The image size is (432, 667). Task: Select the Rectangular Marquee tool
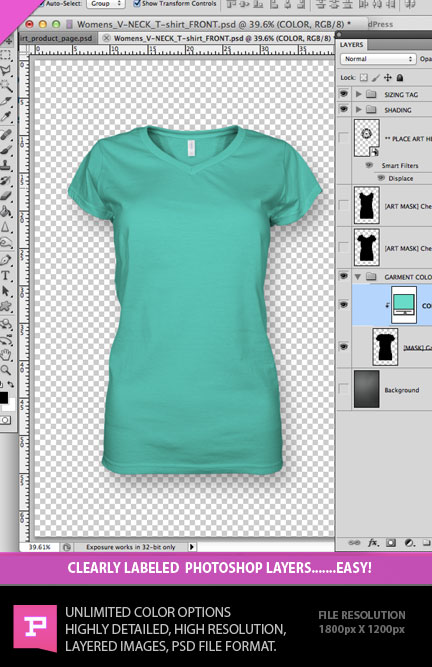click(6, 55)
